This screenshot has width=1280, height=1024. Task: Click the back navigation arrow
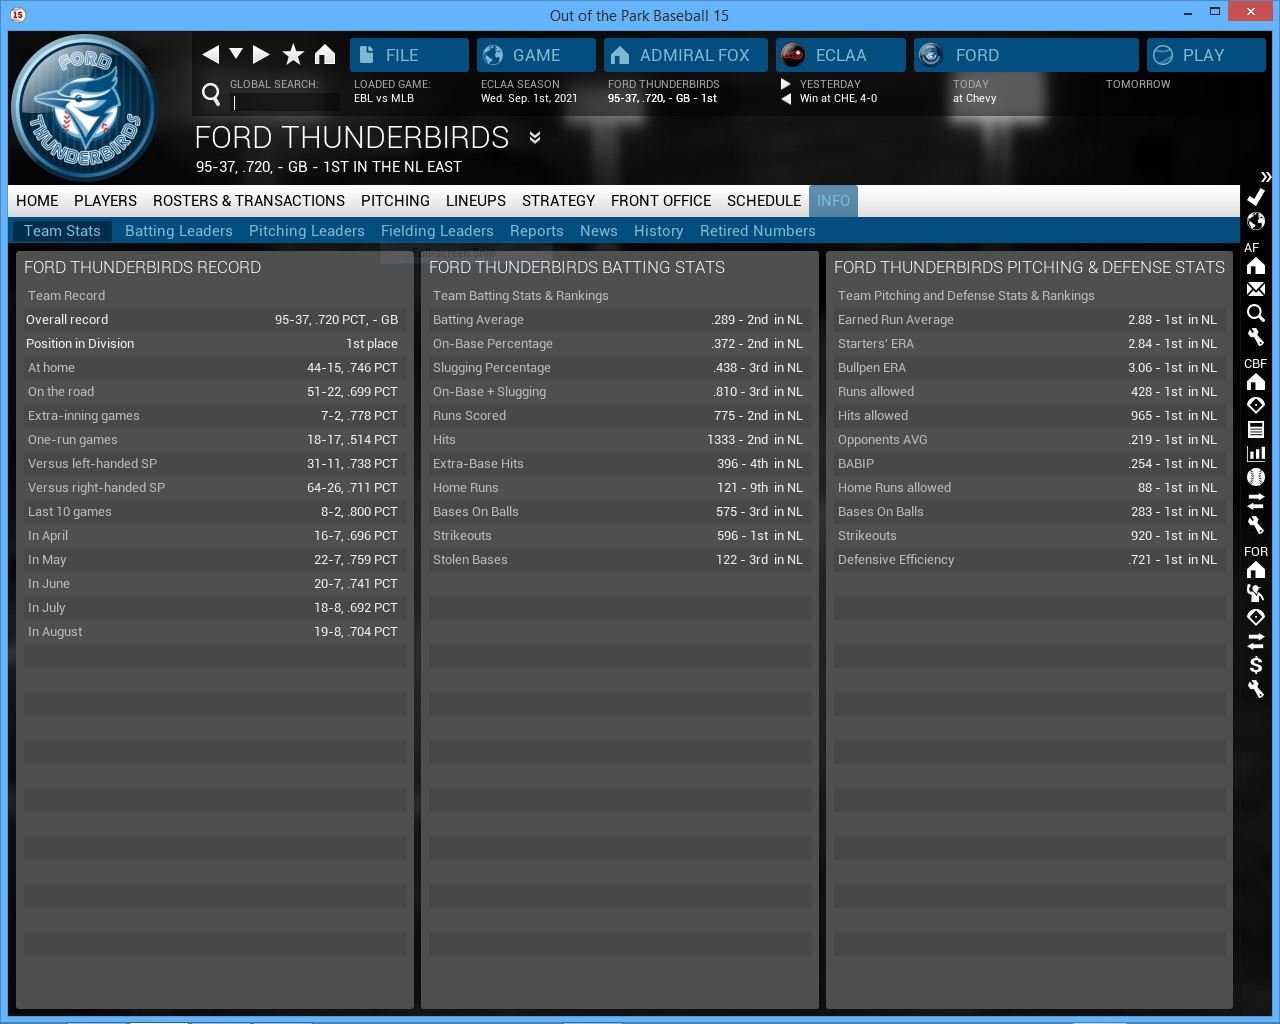point(210,54)
